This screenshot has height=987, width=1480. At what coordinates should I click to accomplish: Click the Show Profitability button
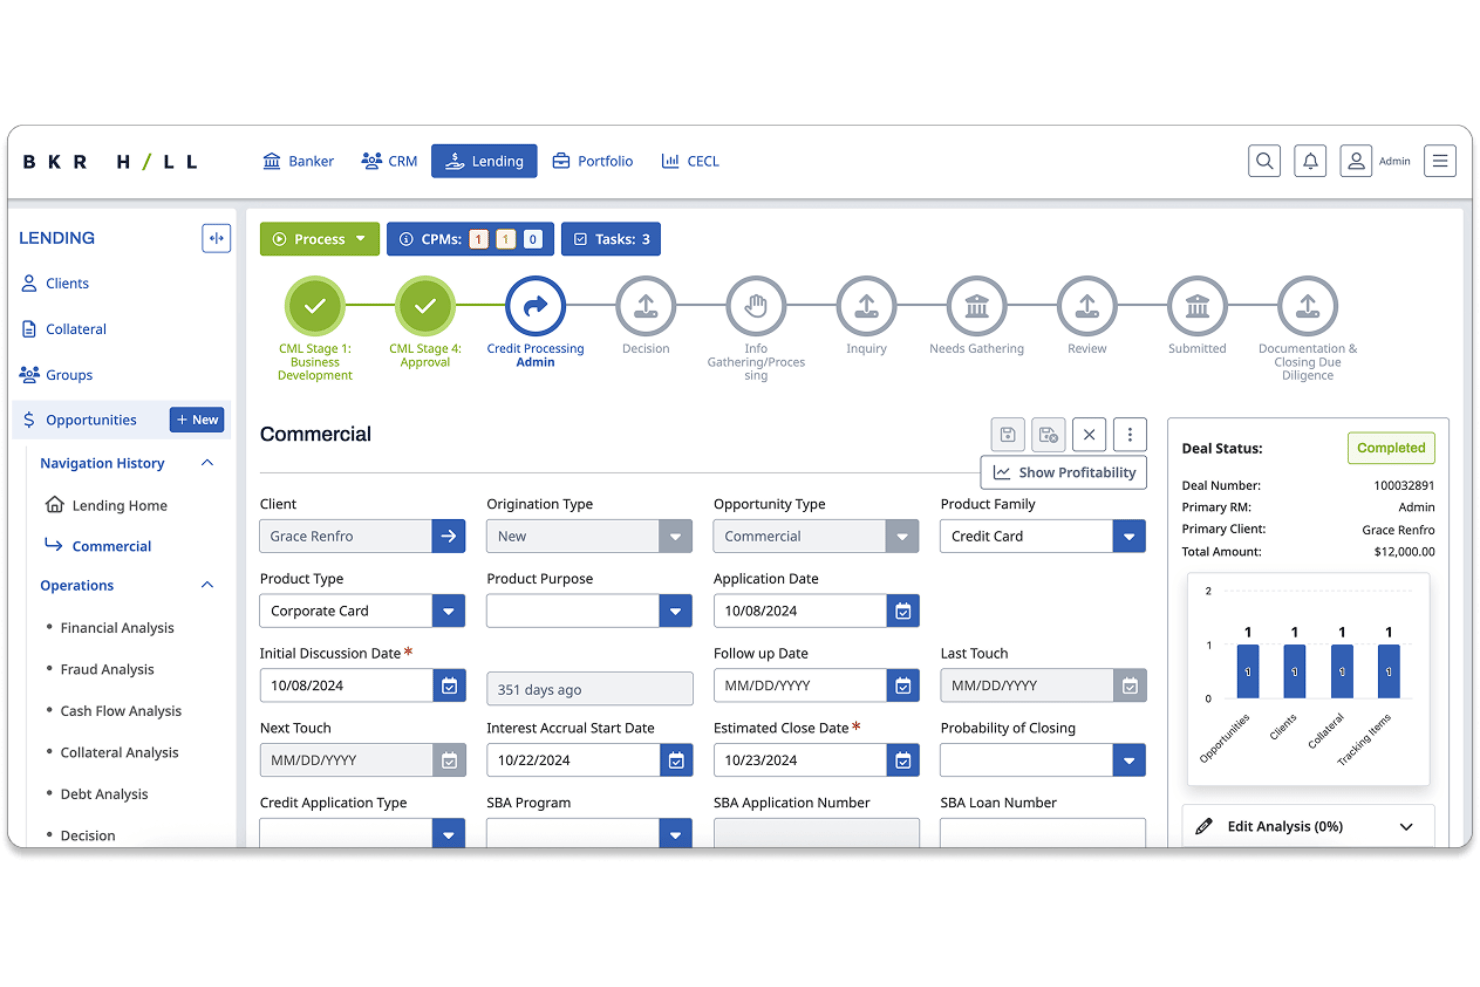(x=1064, y=472)
